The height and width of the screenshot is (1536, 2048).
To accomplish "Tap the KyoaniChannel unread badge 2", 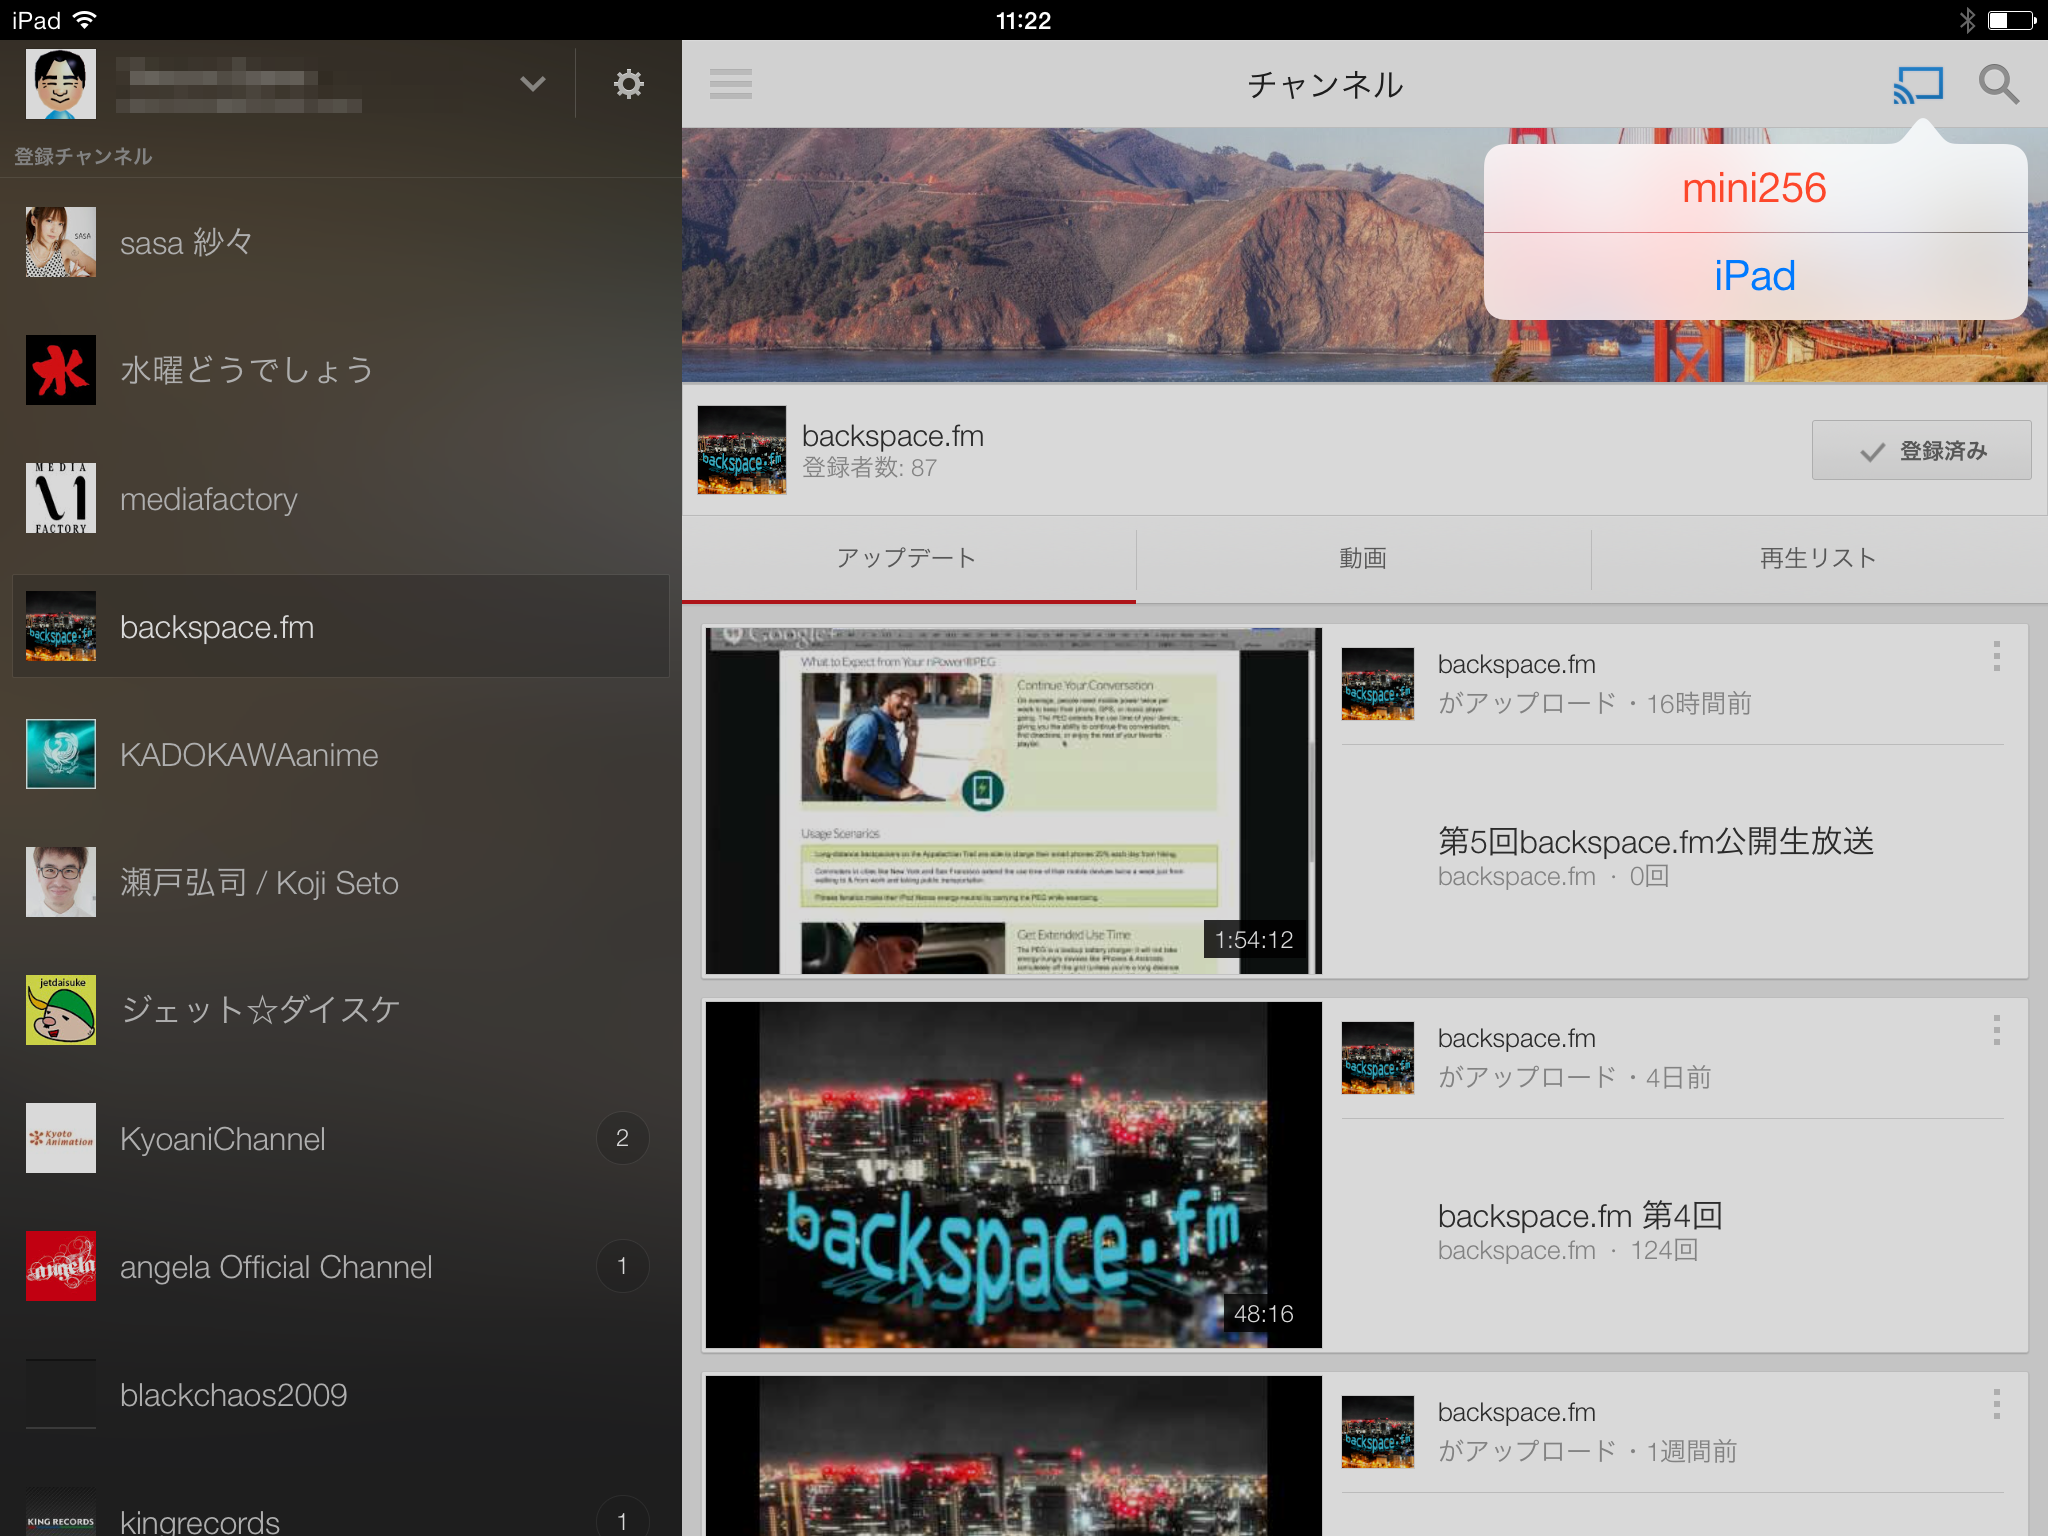I will (622, 1138).
